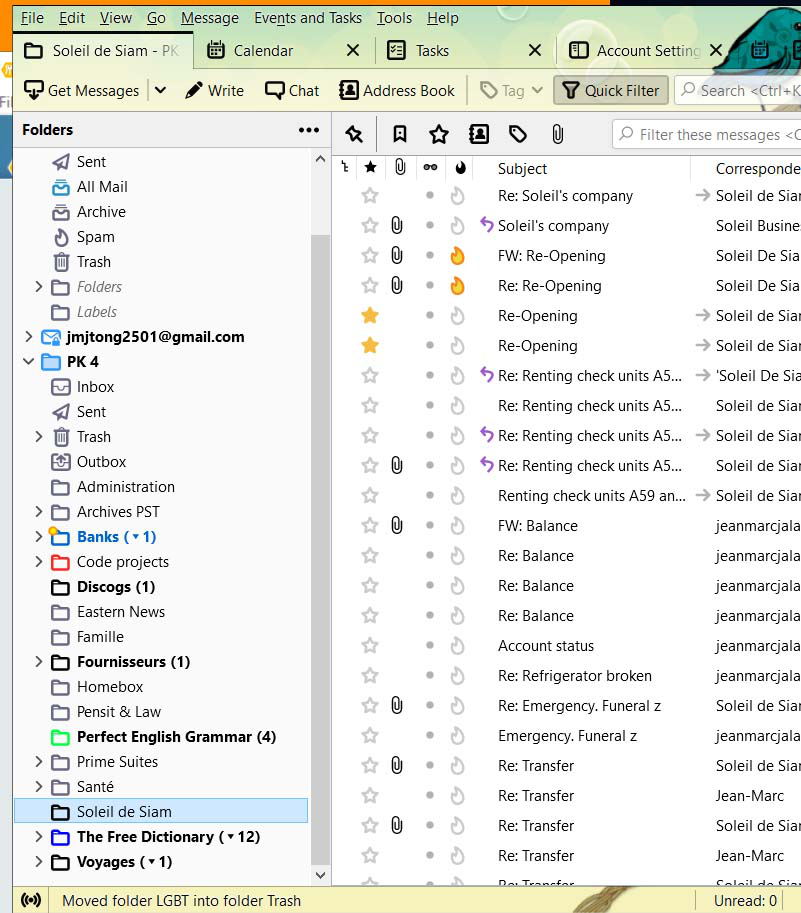Switch to the Calendar tab
Screen dimensions: 801x913
(x=263, y=50)
